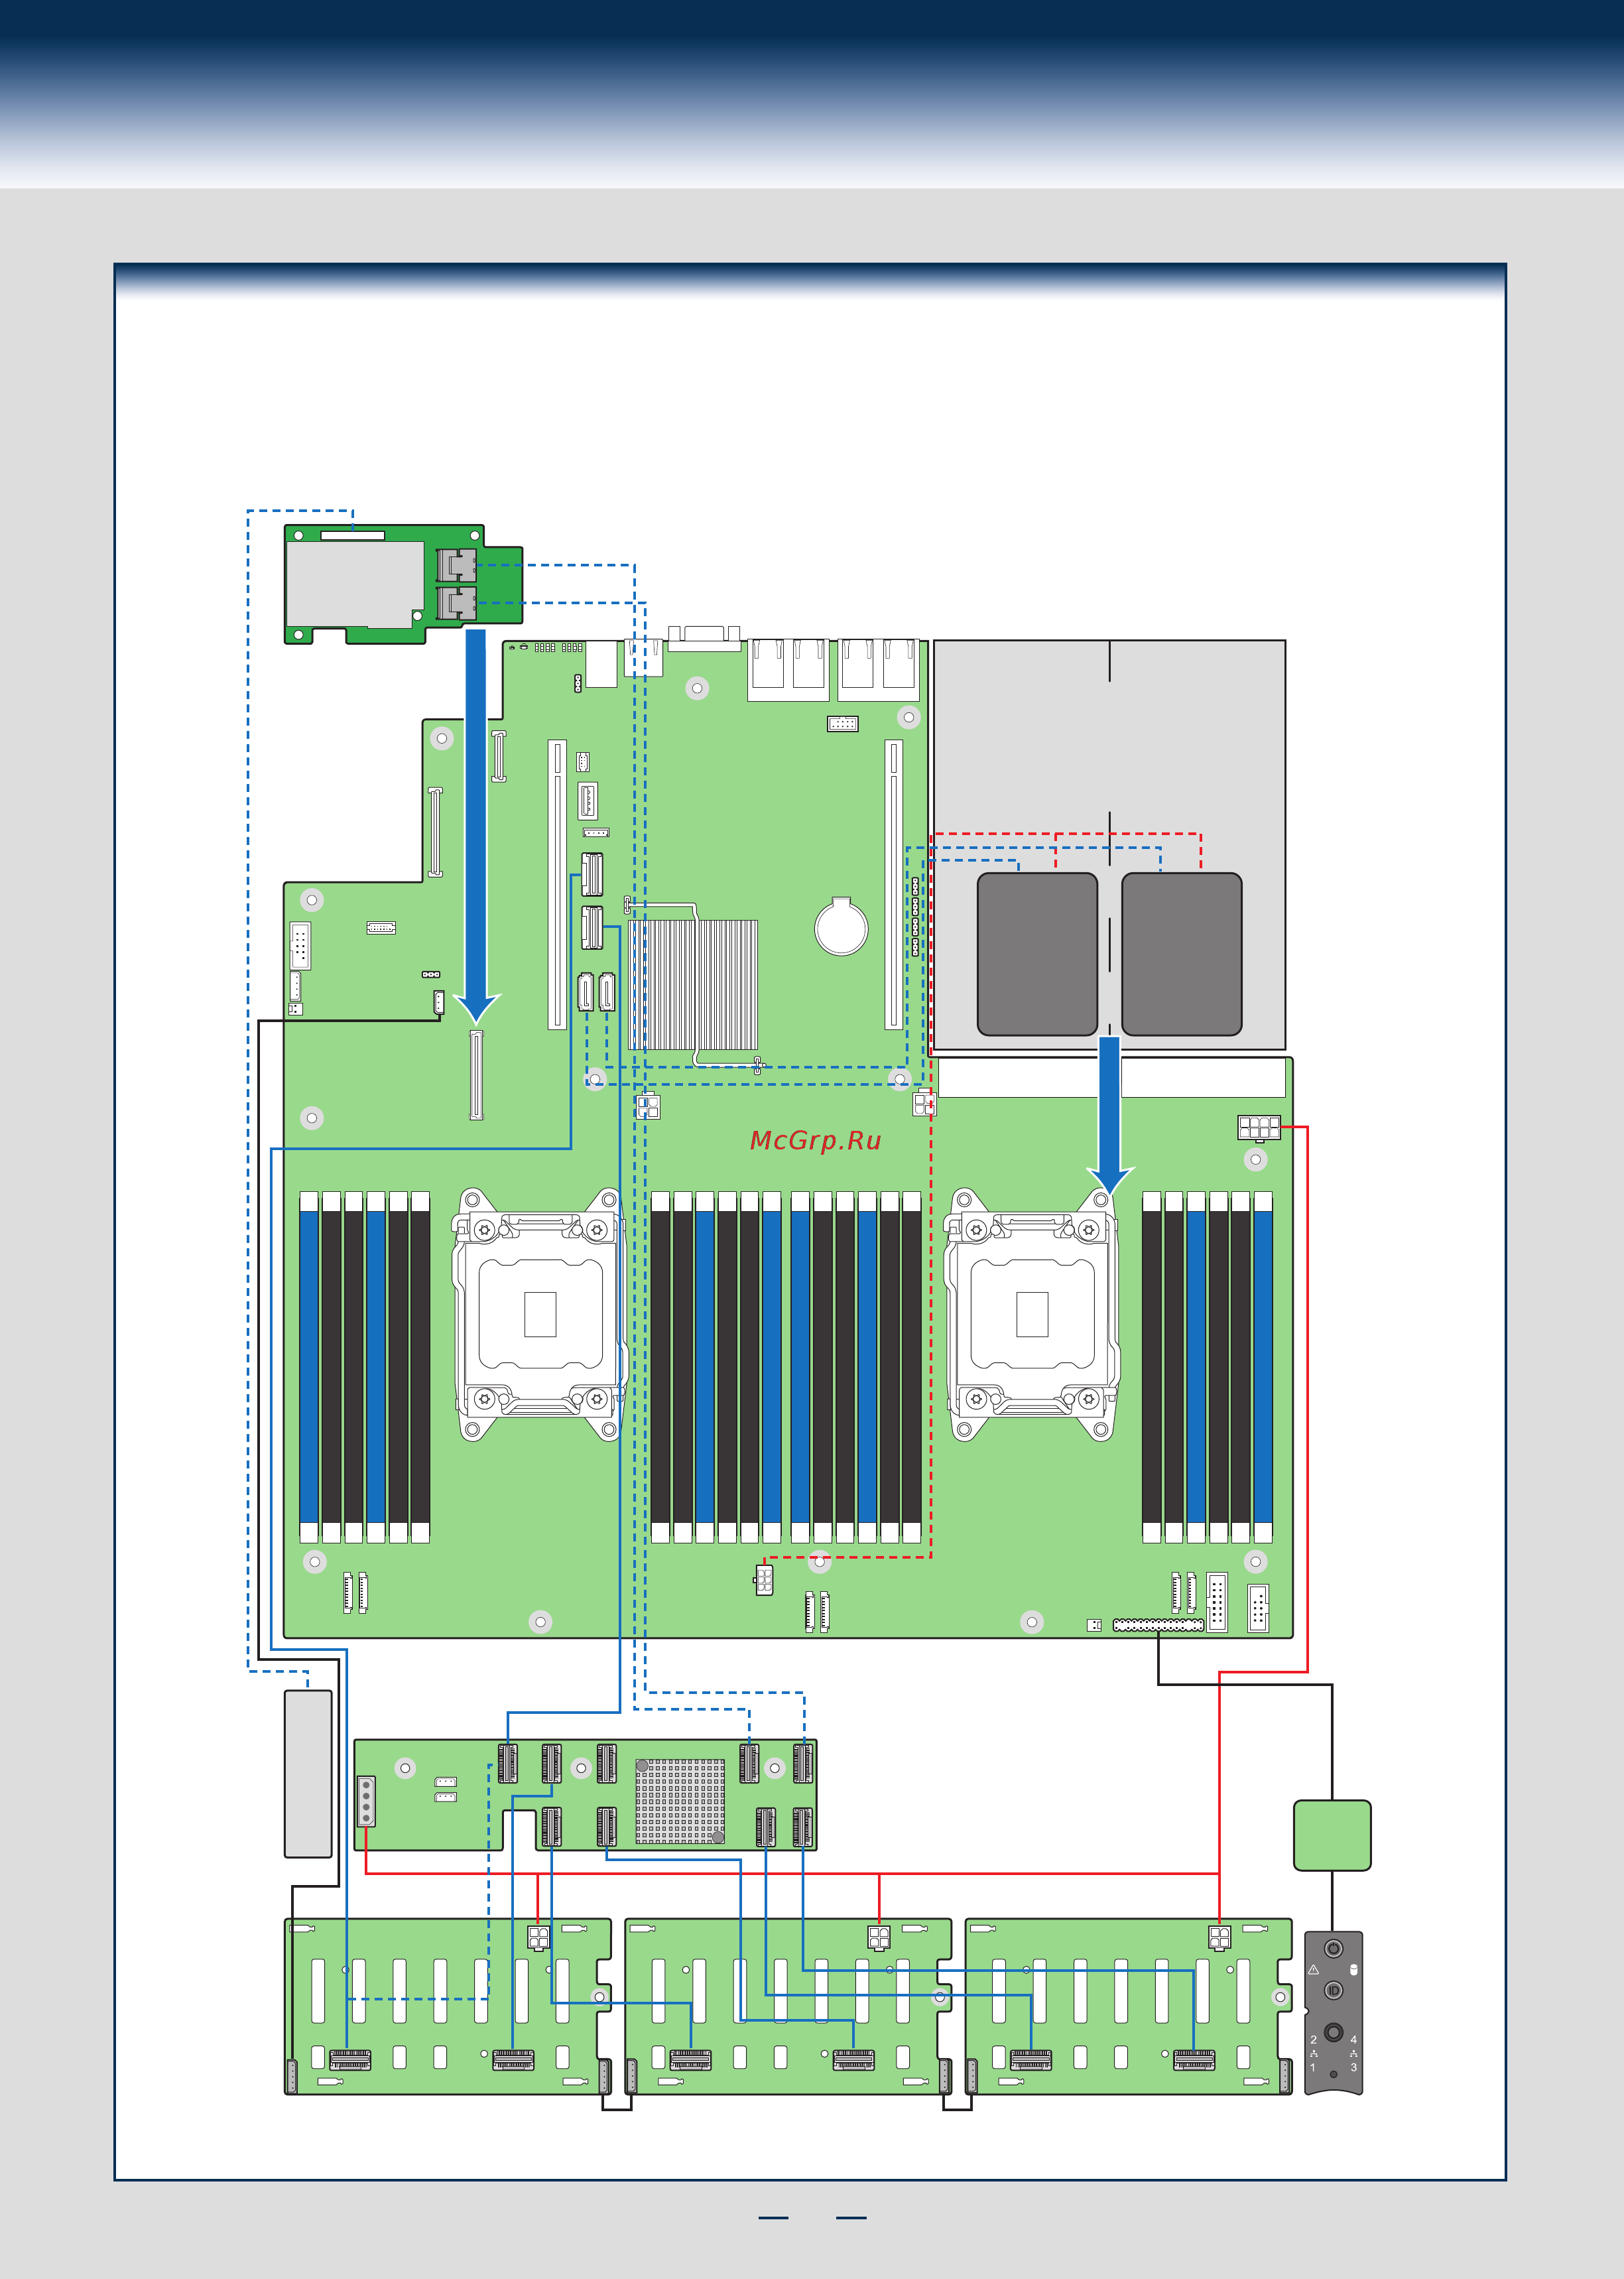Screen dimensions: 1624x2279
Task: Click the network icon beside numbers 4 and 3
Action: (x=1354, y=2054)
